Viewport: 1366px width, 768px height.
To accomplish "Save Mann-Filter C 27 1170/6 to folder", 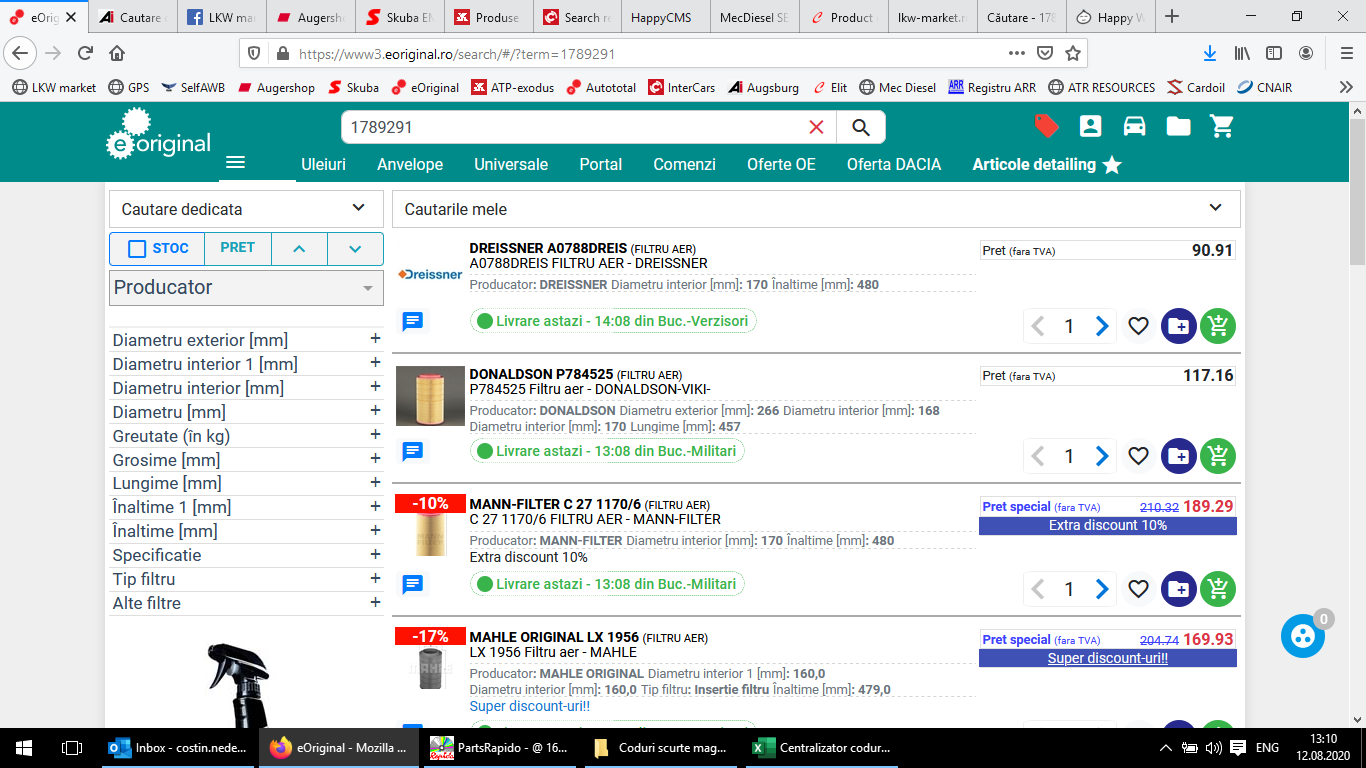I will click(x=1178, y=589).
